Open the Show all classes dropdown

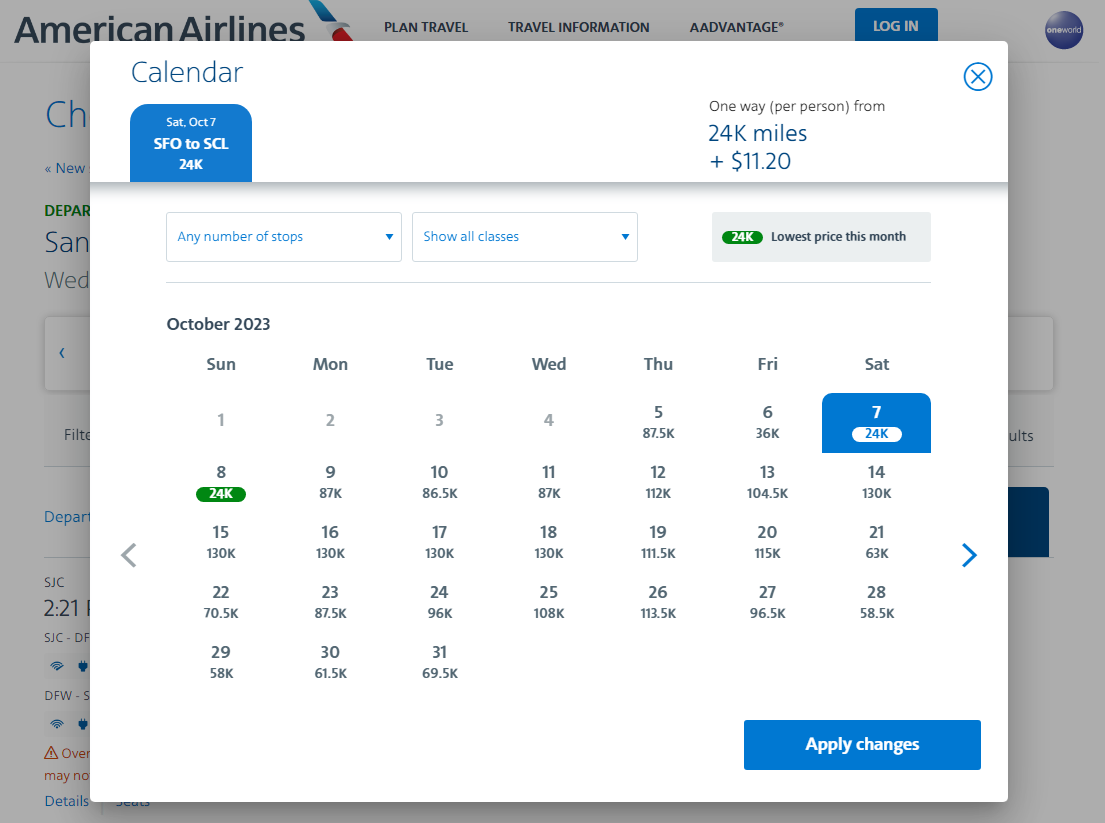pyautogui.click(x=524, y=237)
